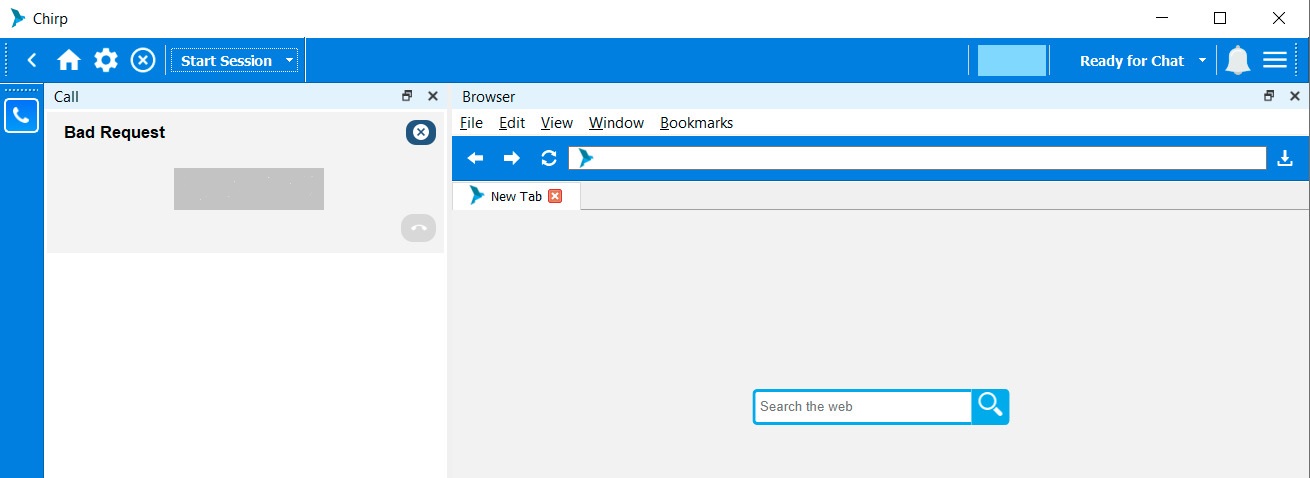
Task: Click the Search the web field
Action: [862, 407]
